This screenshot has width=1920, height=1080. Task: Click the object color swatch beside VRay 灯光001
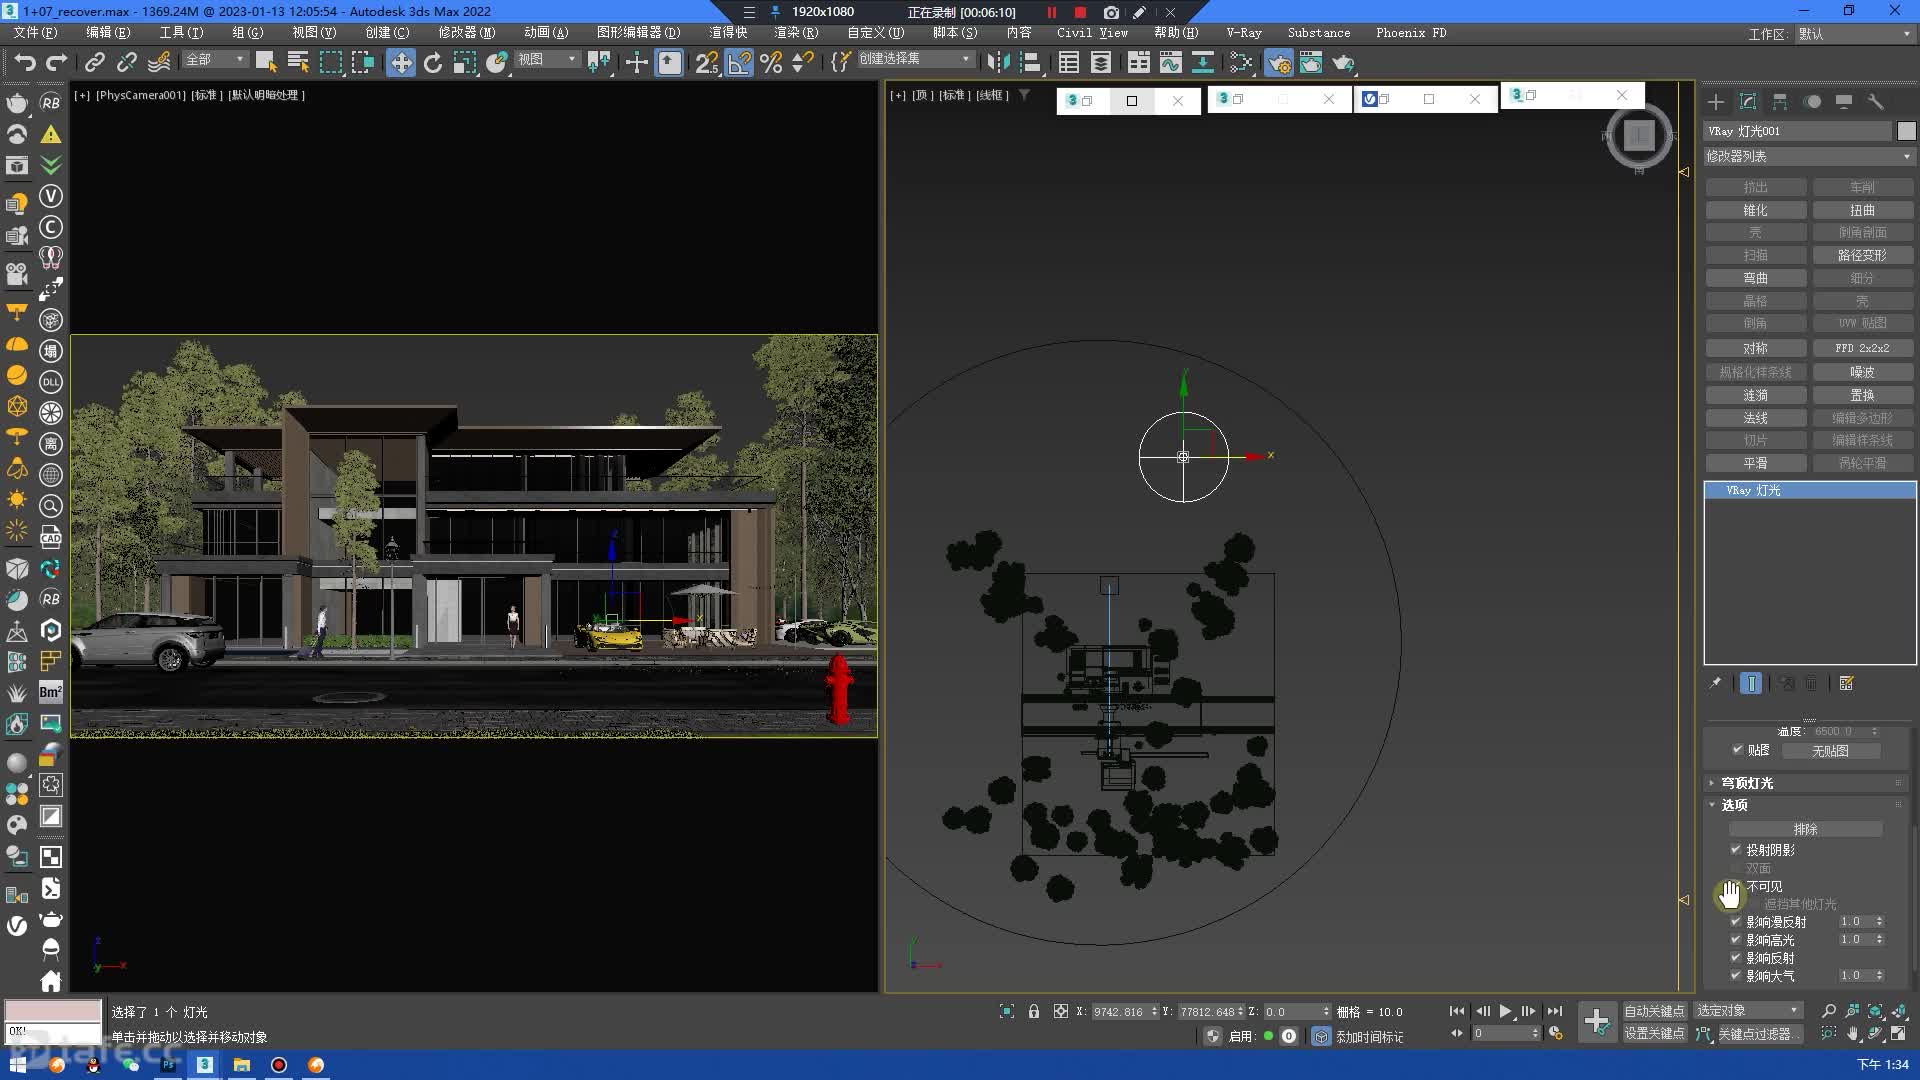(1906, 131)
